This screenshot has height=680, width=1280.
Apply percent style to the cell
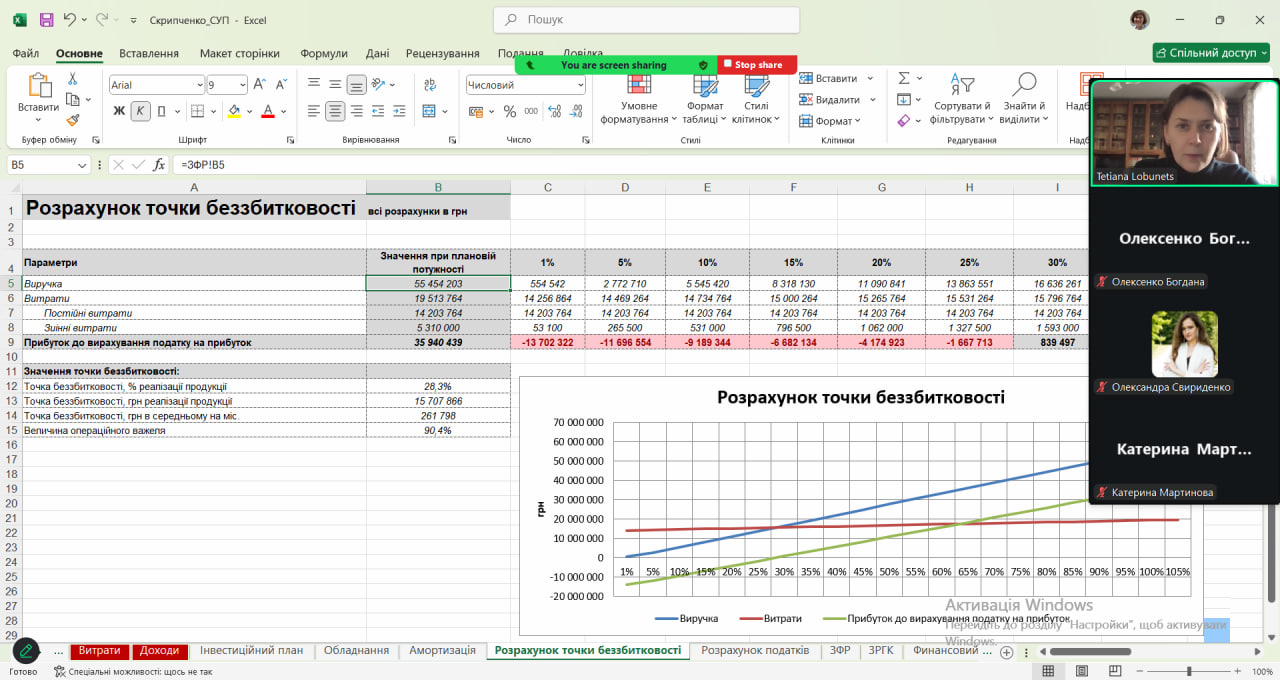tap(510, 112)
